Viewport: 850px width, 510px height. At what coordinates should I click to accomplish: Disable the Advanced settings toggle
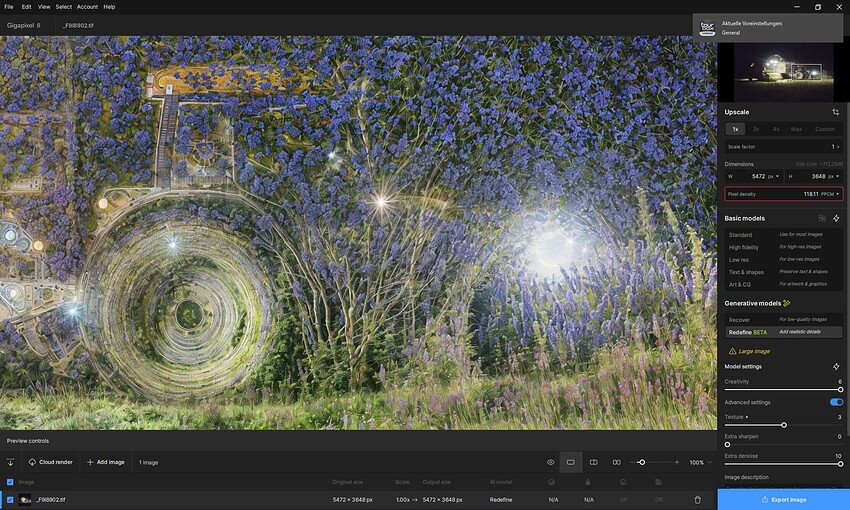[x=836, y=402]
